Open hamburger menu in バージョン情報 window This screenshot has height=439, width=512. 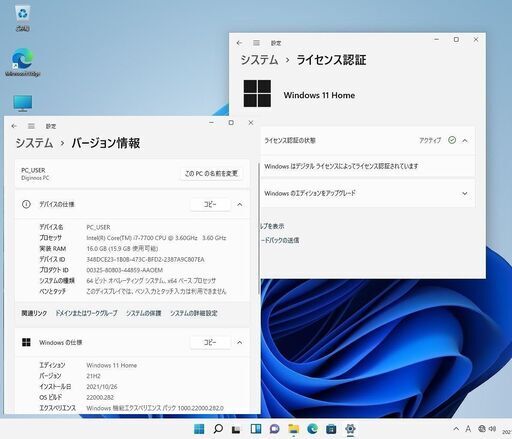click(x=31, y=126)
